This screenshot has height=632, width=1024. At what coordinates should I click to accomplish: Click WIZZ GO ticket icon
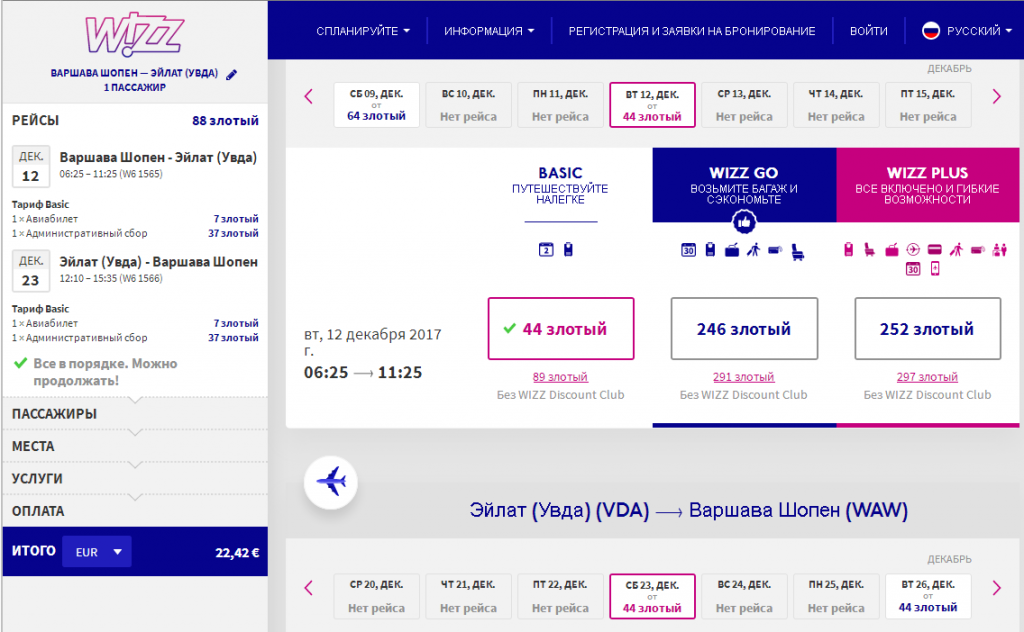pos(775,249)
